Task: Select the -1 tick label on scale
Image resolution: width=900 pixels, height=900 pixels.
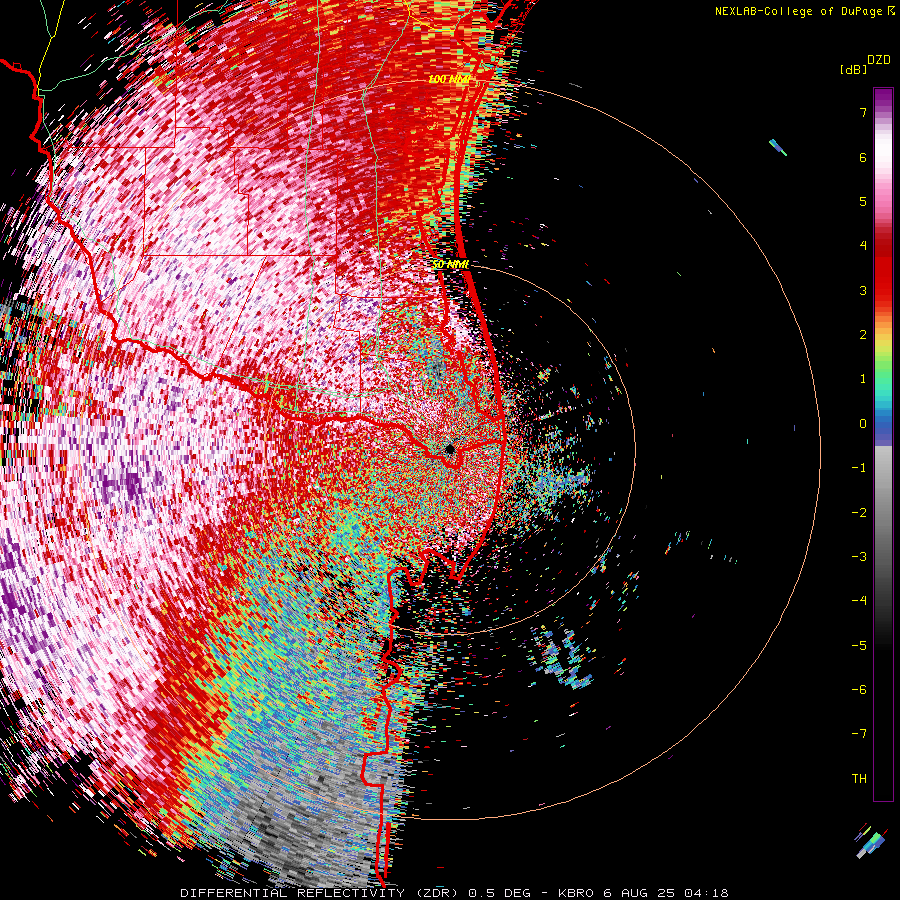Action: pos(859,468)
